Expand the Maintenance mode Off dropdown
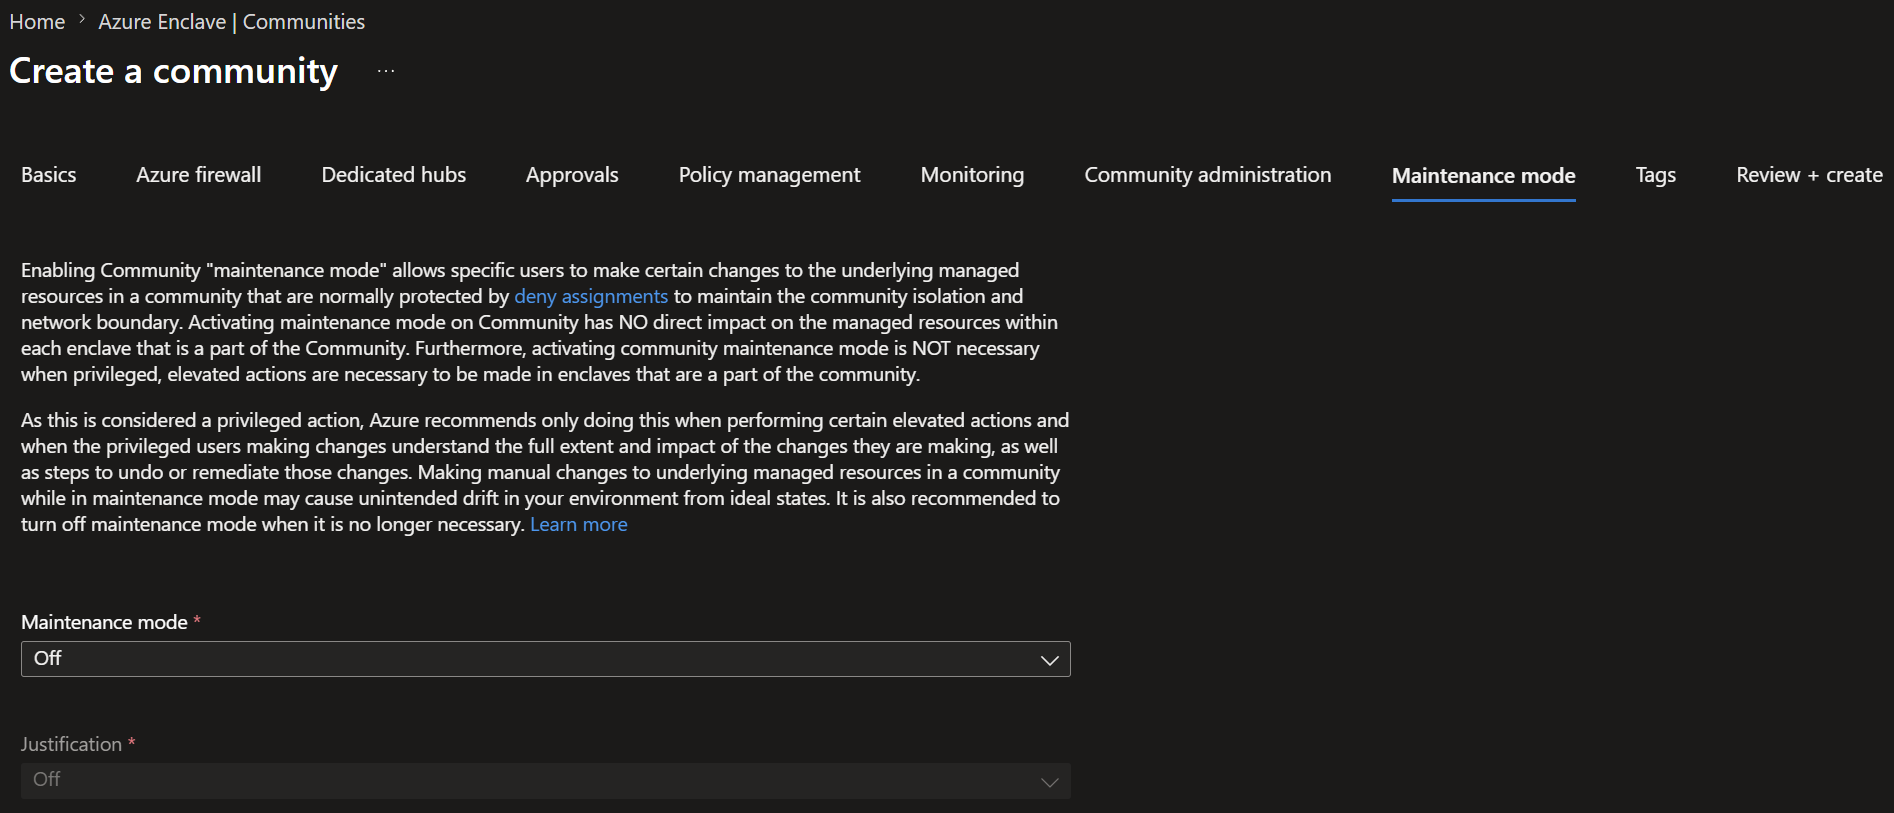Viewport: 1894px width, 813px height. 546,659
